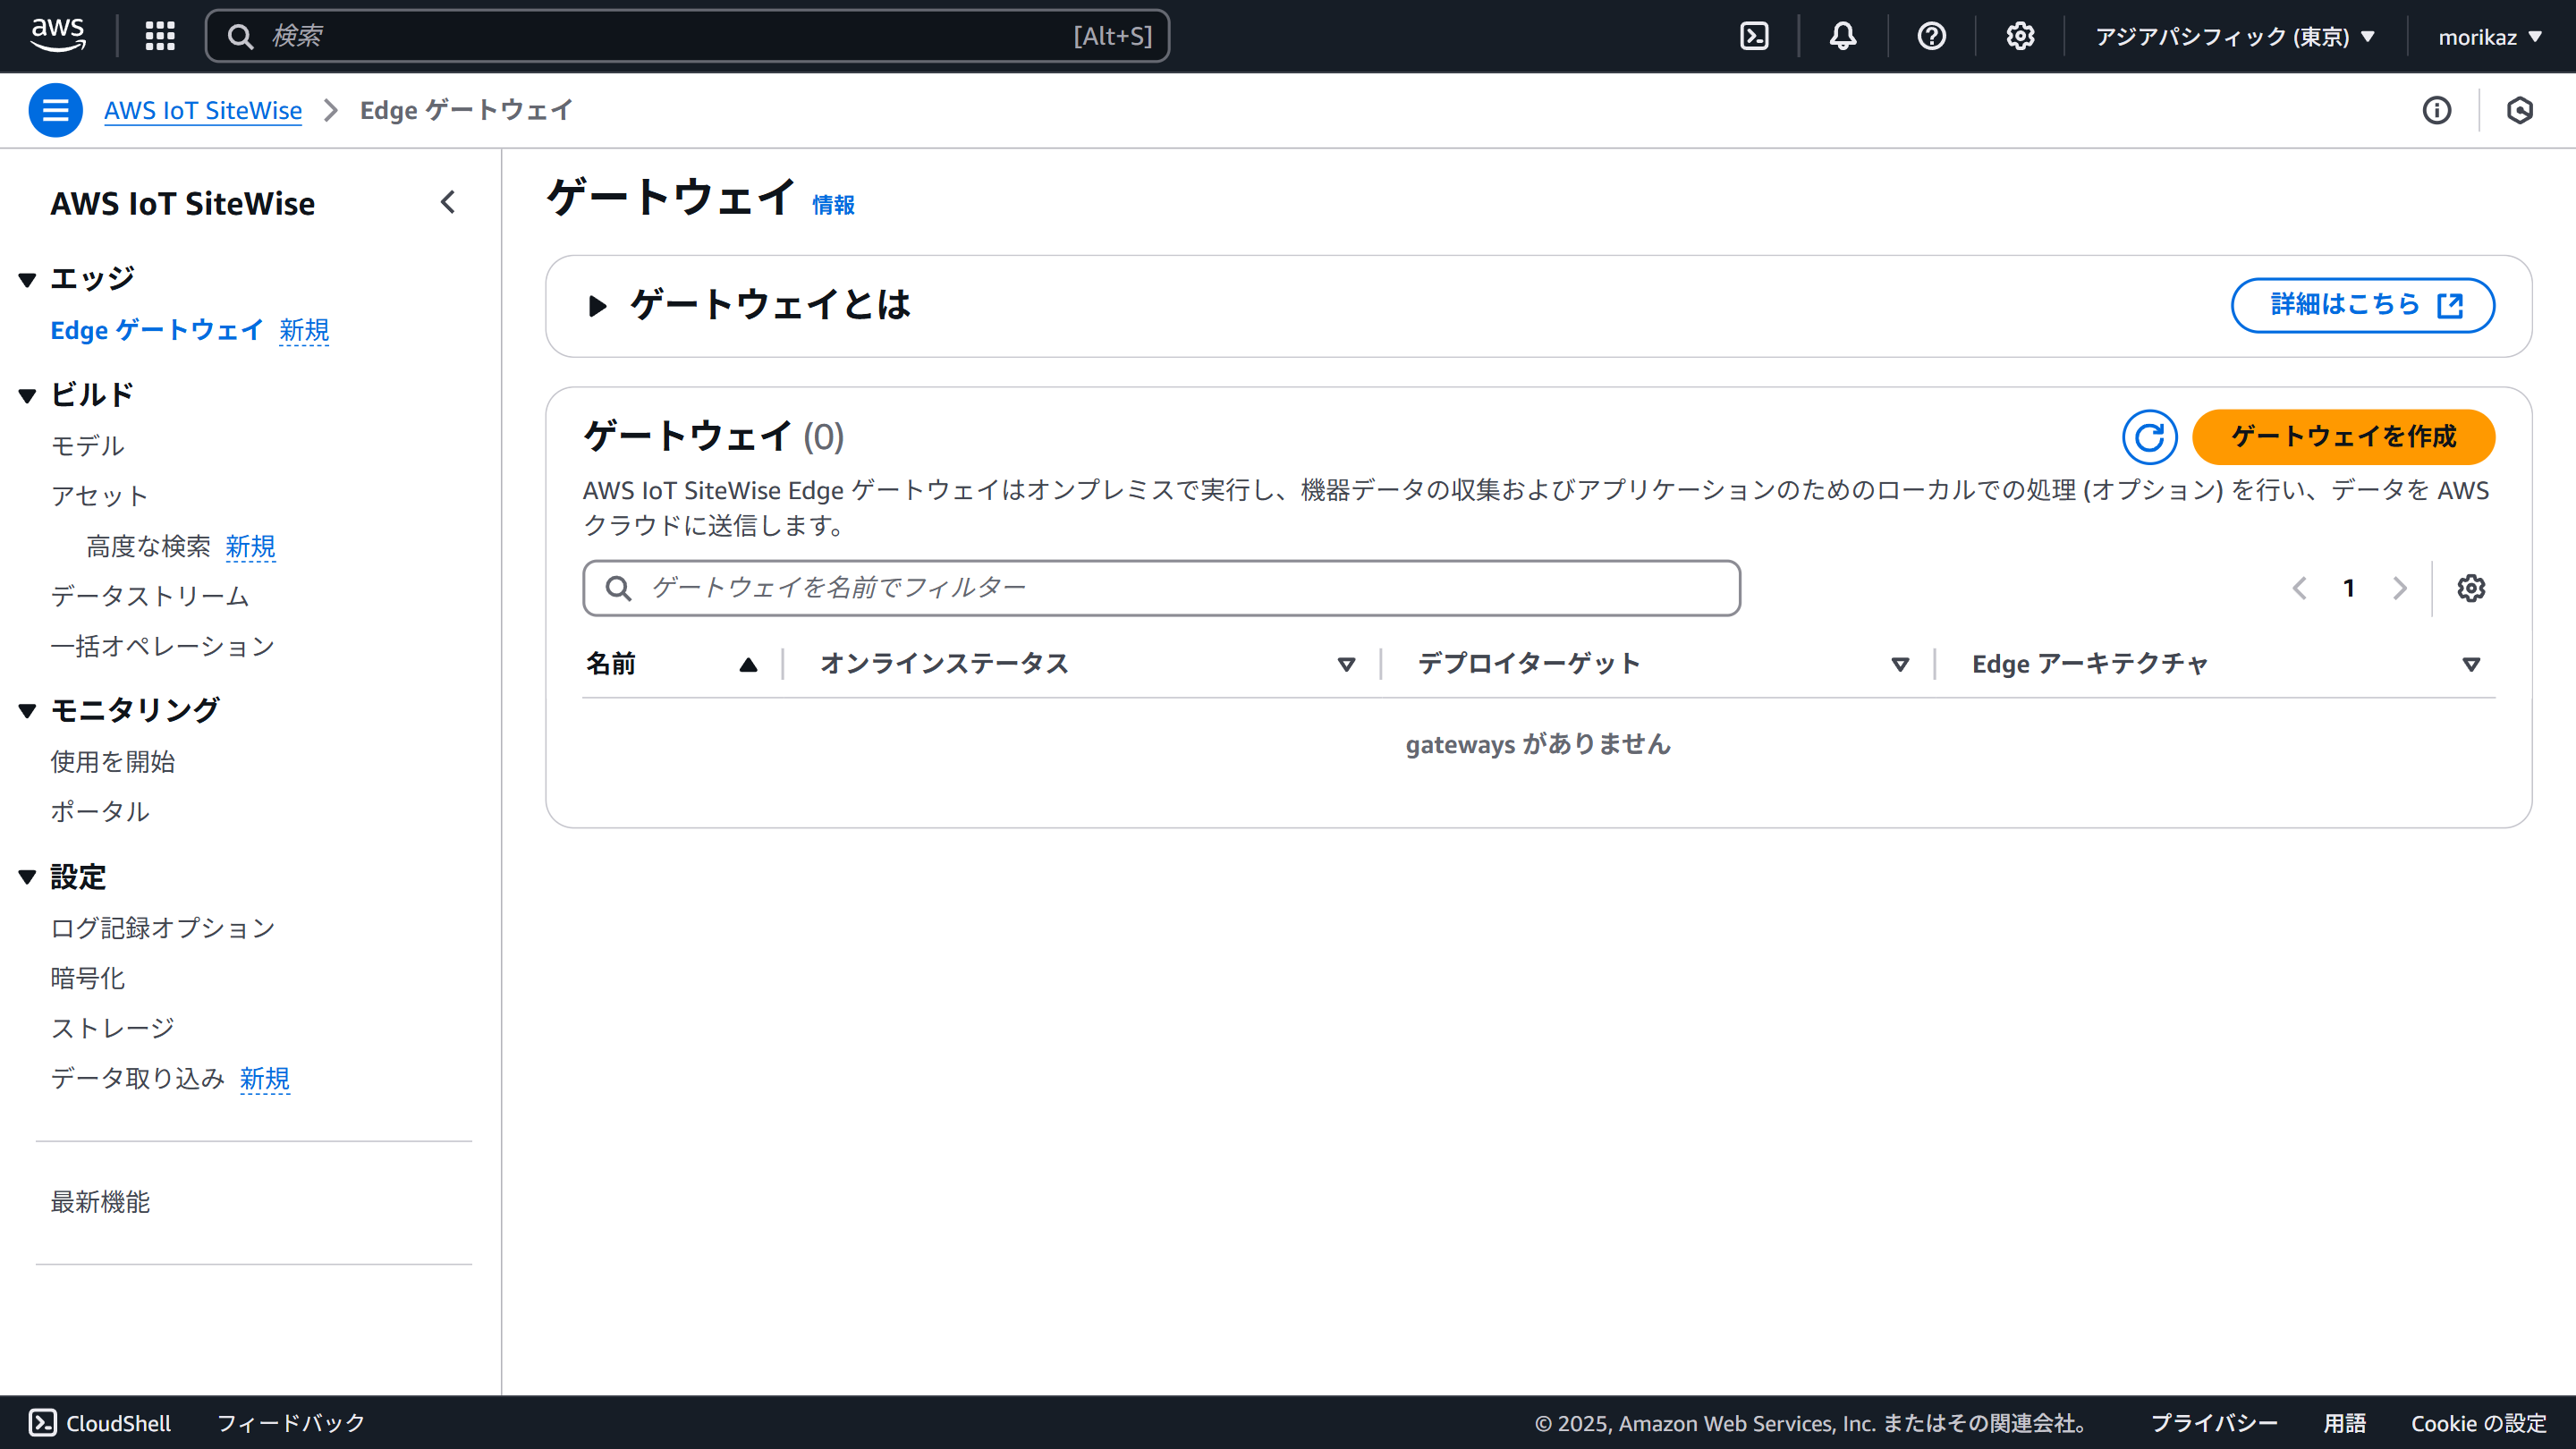Sort by オンラインステータス column

pyautogui.click(x=1346, y=664)
